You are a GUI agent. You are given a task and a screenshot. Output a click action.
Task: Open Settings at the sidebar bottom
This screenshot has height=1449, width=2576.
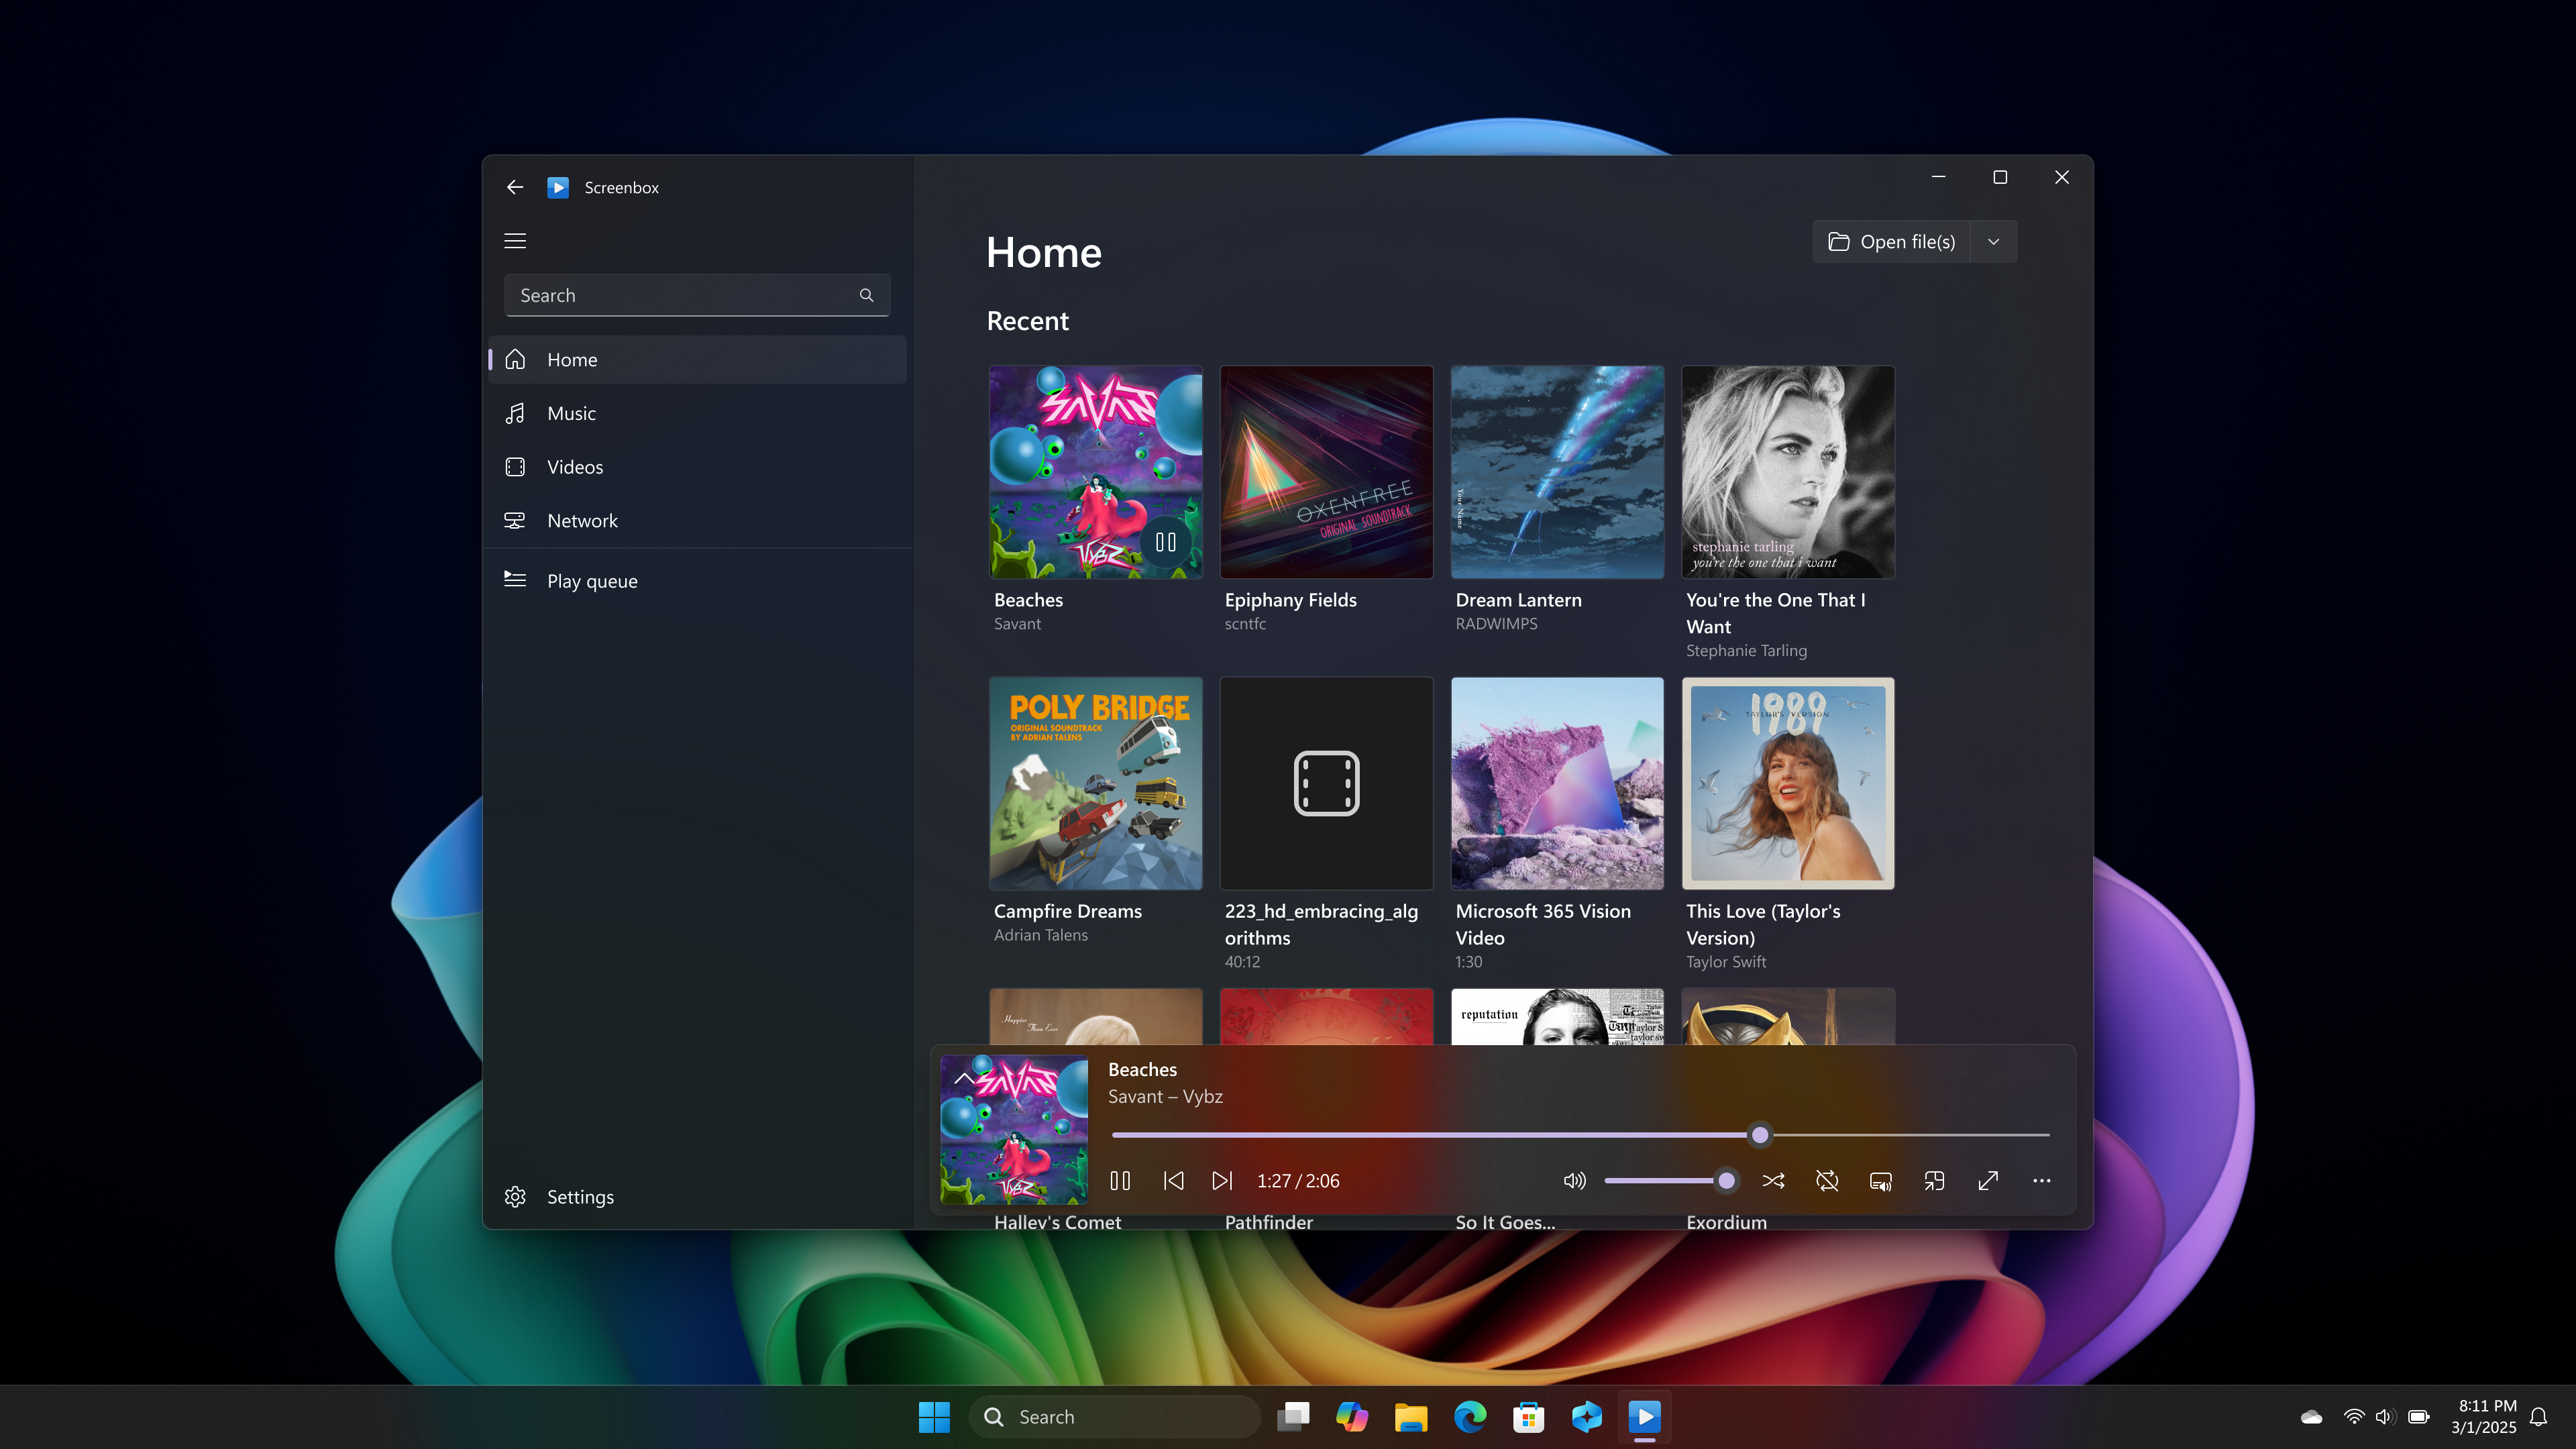coord(580,1197)
